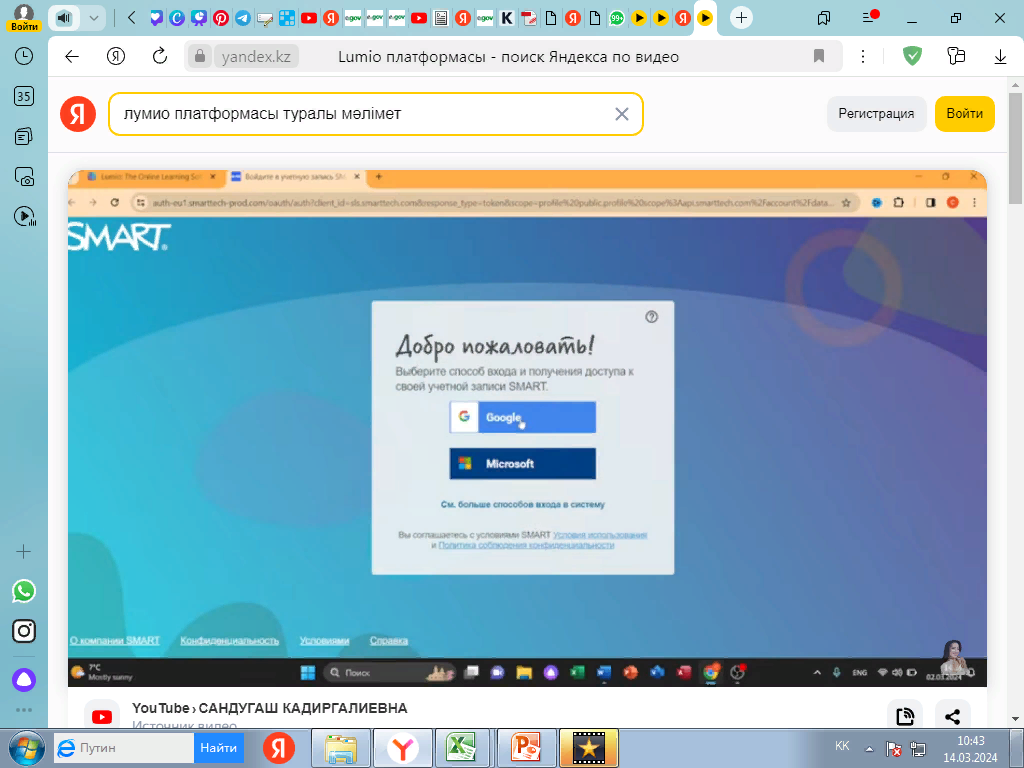Launch Alice assistant purple icon
The width and height of the screenshot is (1024, 768).
pyautogui.click(x=24, y=680)
